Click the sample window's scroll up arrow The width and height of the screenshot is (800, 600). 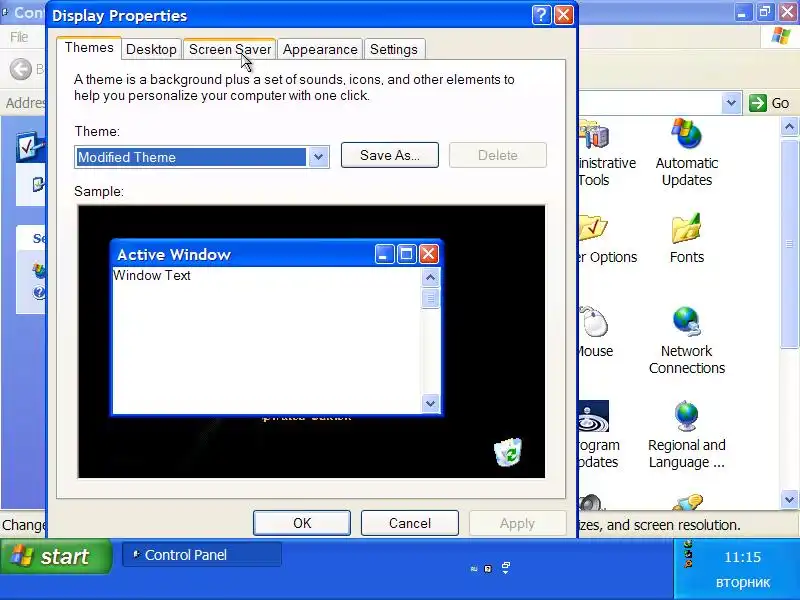(x=430, y=278)
